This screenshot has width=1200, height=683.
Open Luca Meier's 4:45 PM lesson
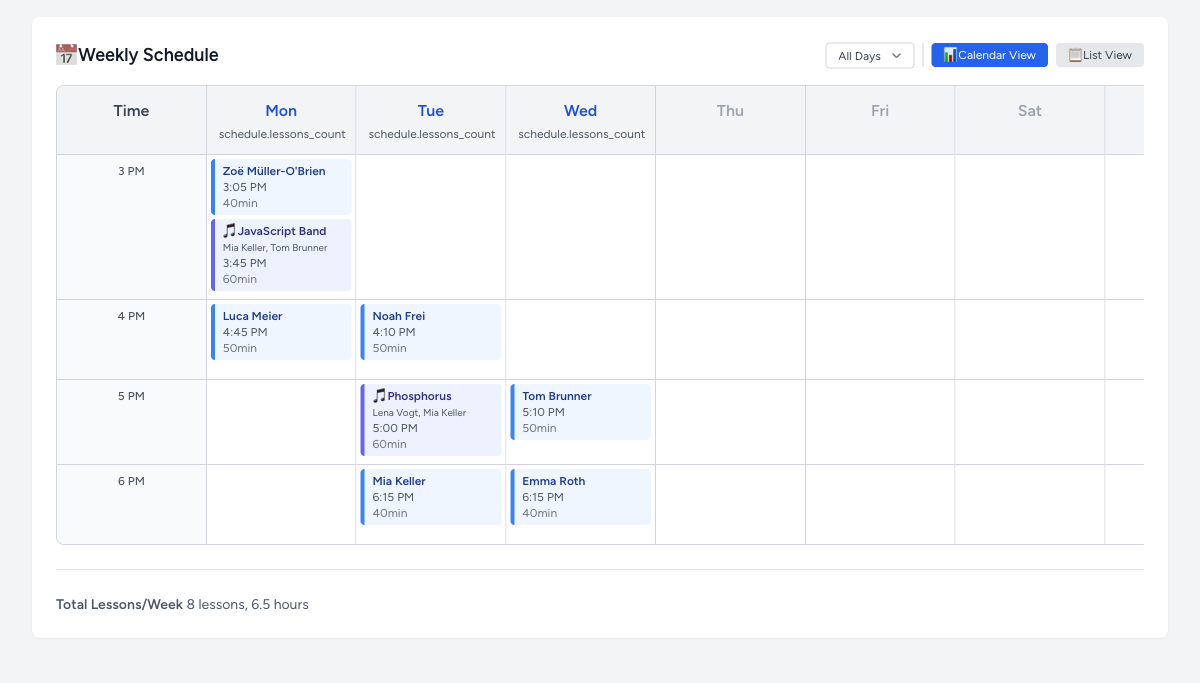[281, 332]
